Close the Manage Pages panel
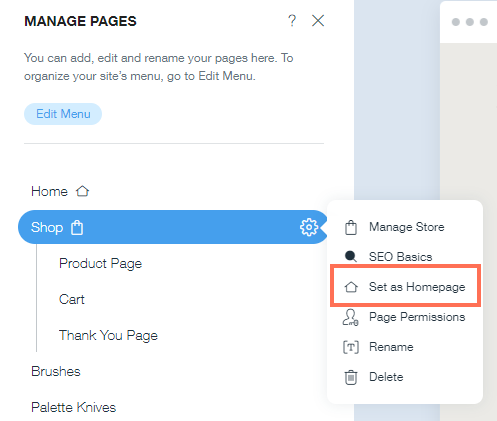497x421 pixels. point(318,21)
